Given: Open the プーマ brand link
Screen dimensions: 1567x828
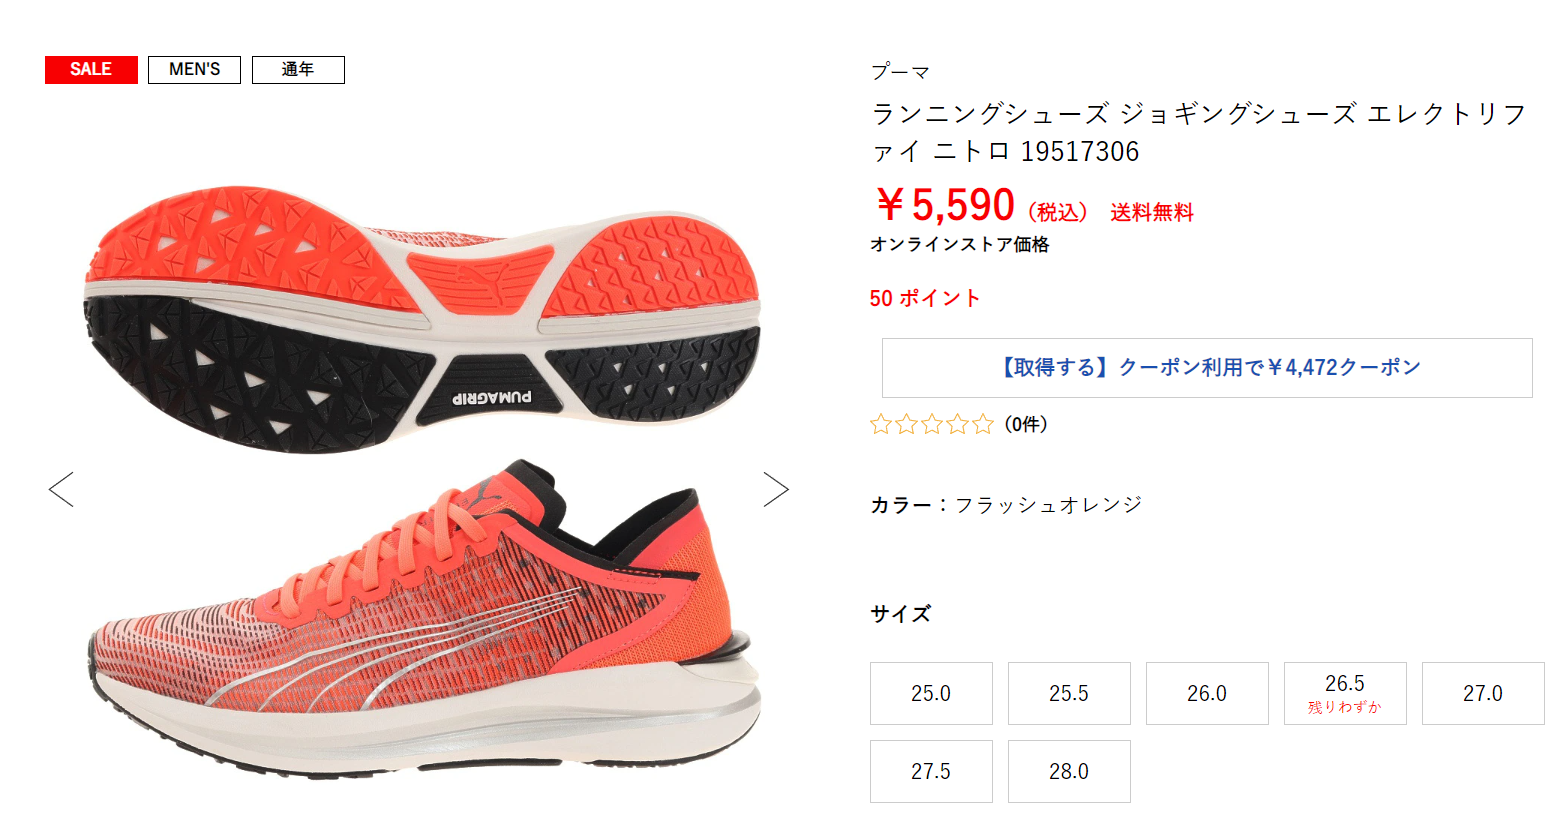Looking at the screenshot, I should [900, 72].
